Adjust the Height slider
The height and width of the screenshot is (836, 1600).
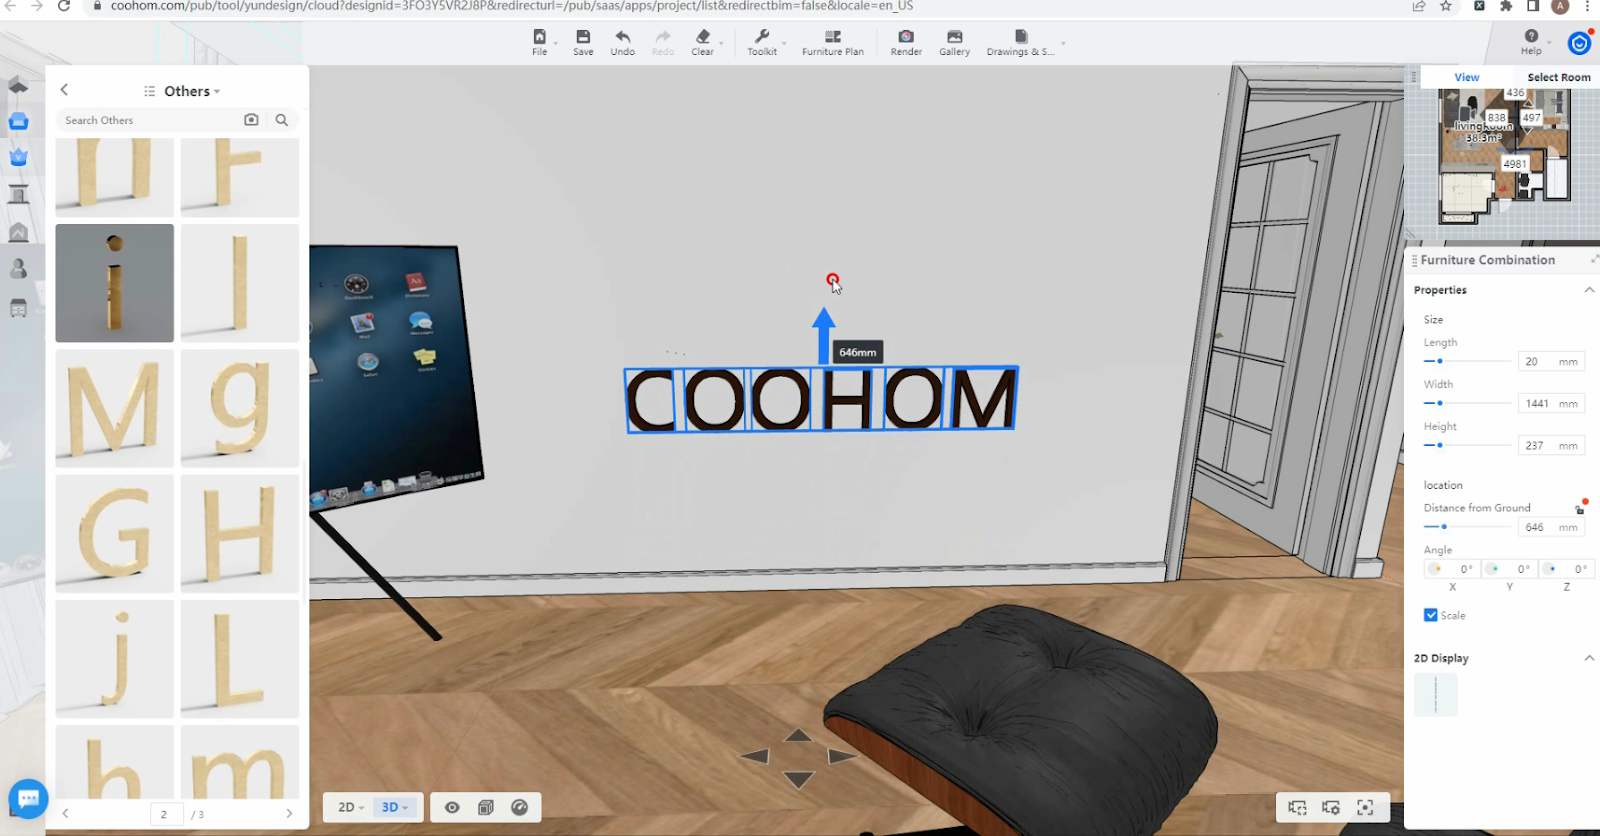coord(1467,445)
